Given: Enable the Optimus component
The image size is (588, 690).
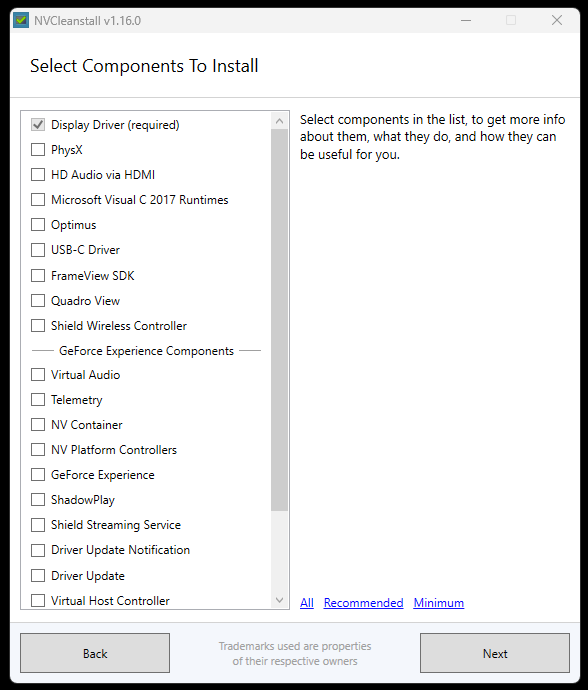Looking at the screenshot, I should point(38,225).
